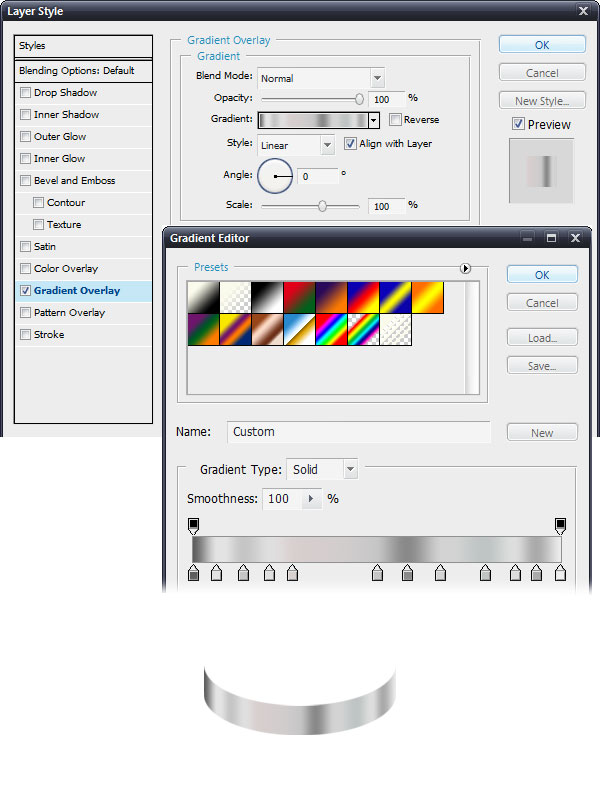This screenshot has width=600, height=800.
Task: Adjust the Scale slider handle
Action: pos(322,206)
